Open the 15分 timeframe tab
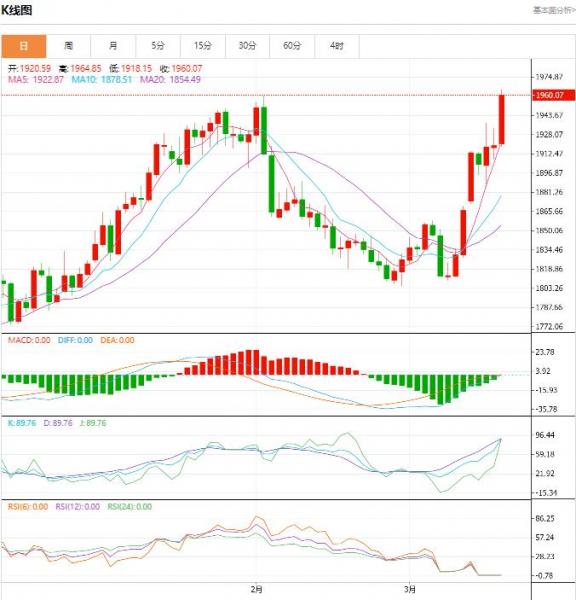The width and height of the screenshot is (576, 600). click(203, 46)
